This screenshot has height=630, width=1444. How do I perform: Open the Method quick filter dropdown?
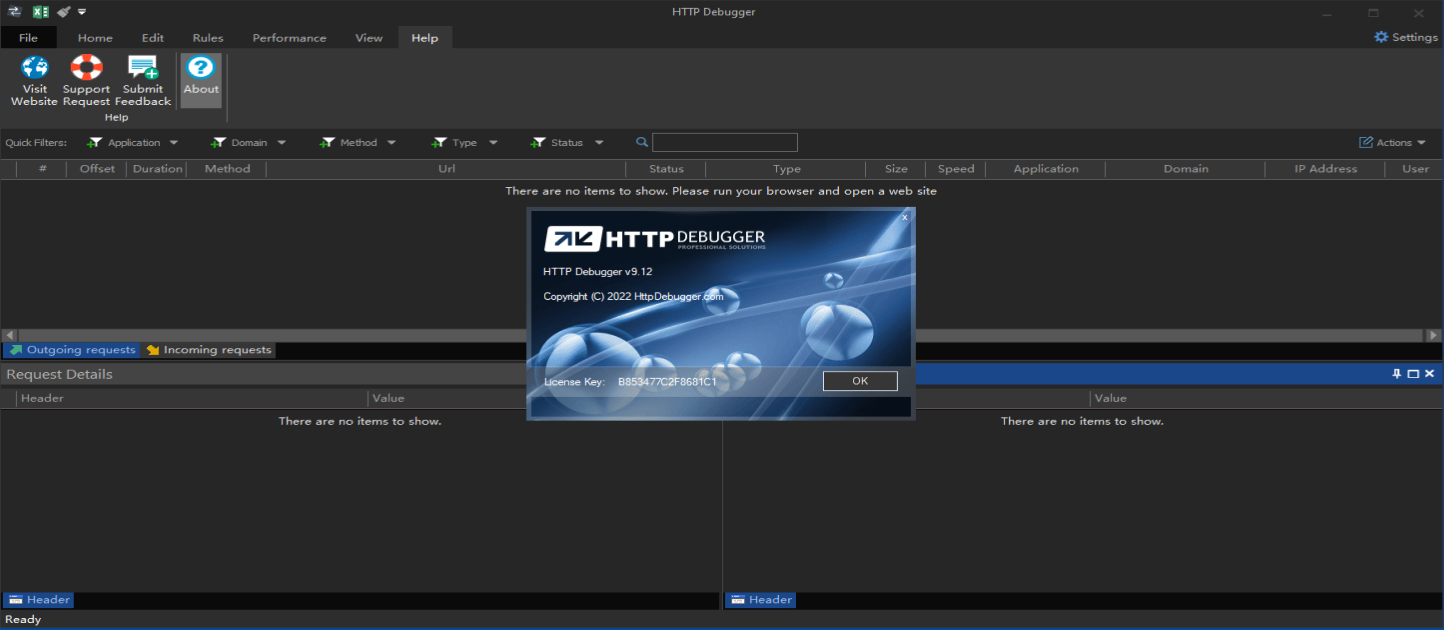391,143
